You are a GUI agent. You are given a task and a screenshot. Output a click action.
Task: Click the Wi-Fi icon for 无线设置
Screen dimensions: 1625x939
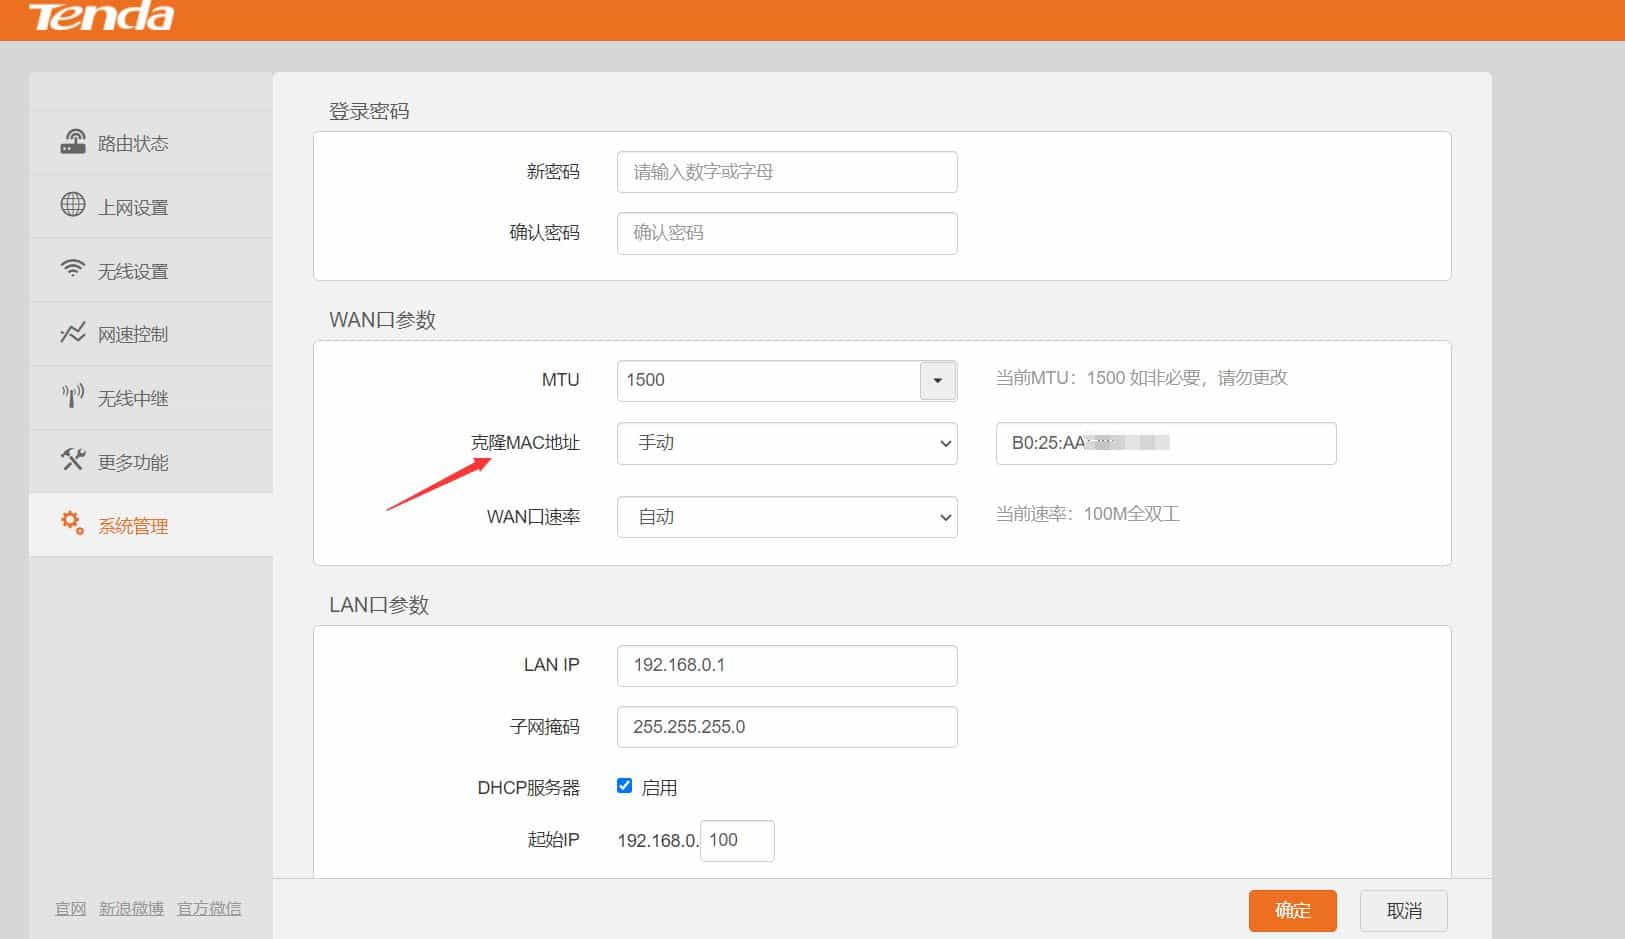73,268
